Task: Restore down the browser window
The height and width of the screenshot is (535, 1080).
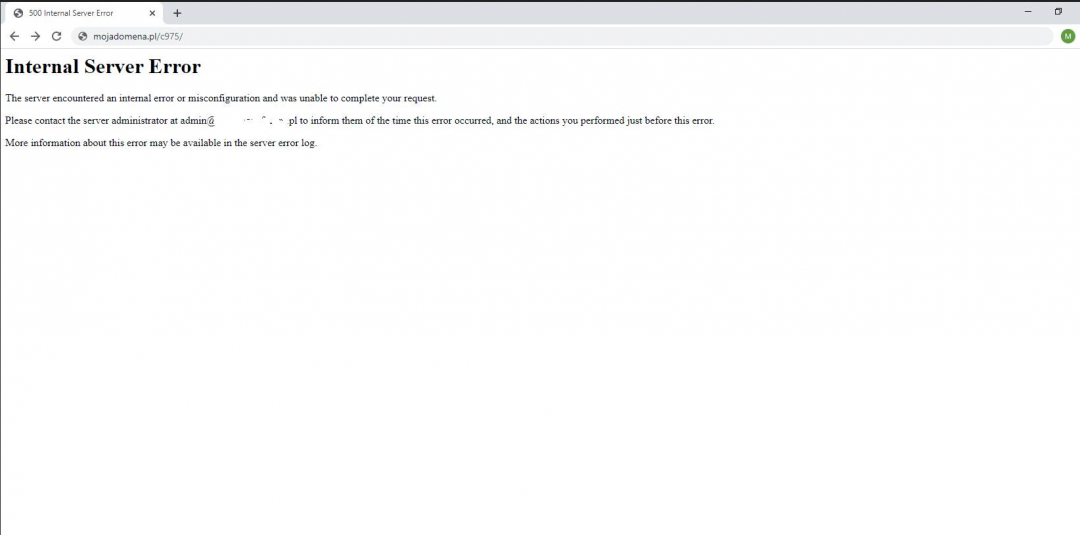Action: click(1058, 12)
